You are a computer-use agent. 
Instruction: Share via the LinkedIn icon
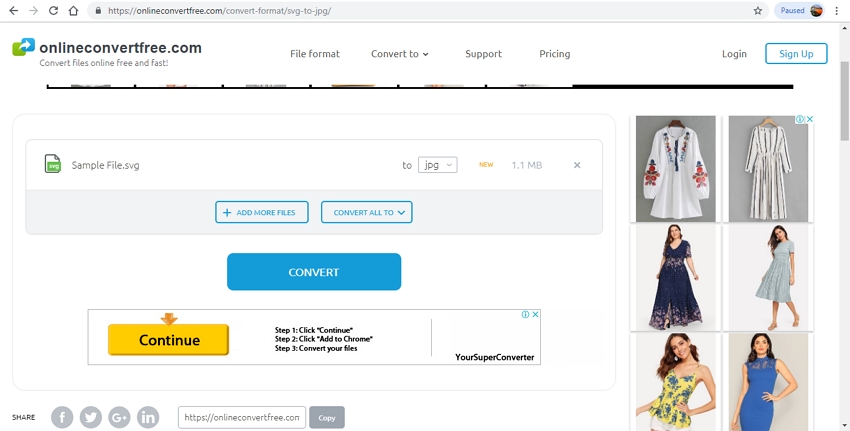148,417
